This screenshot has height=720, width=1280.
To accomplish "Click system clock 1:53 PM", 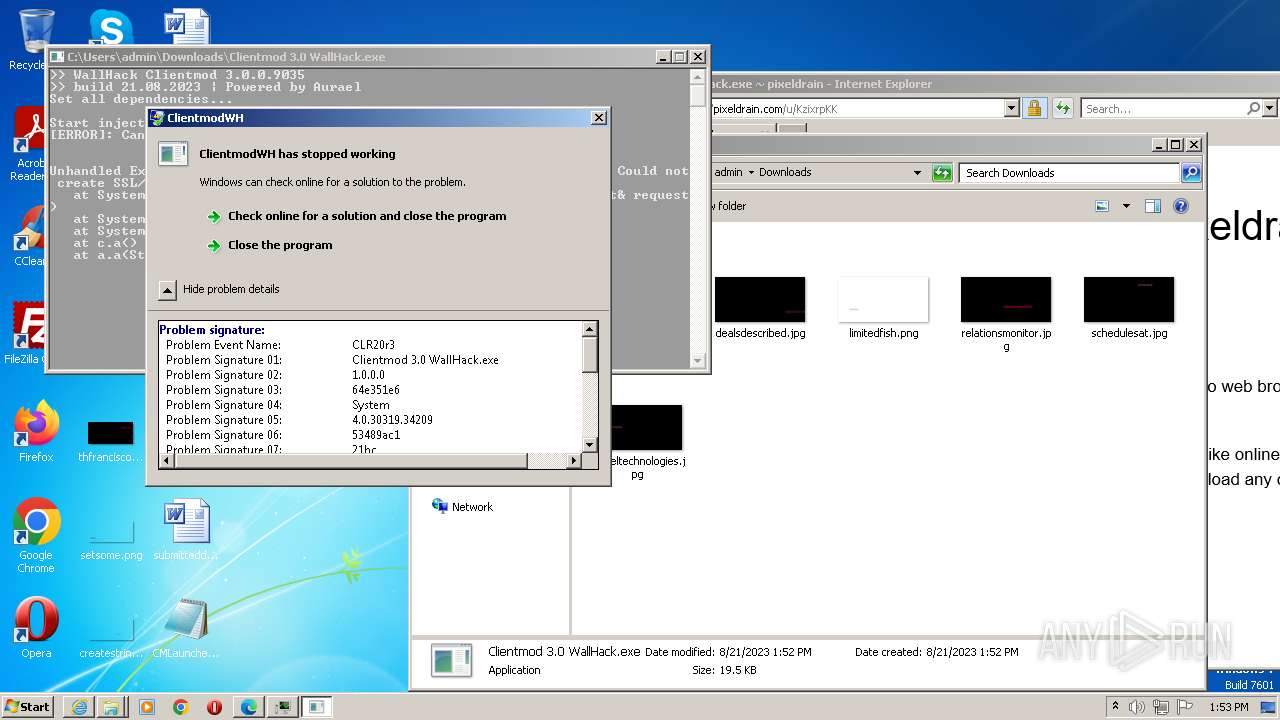I will tap(1228, 707).
